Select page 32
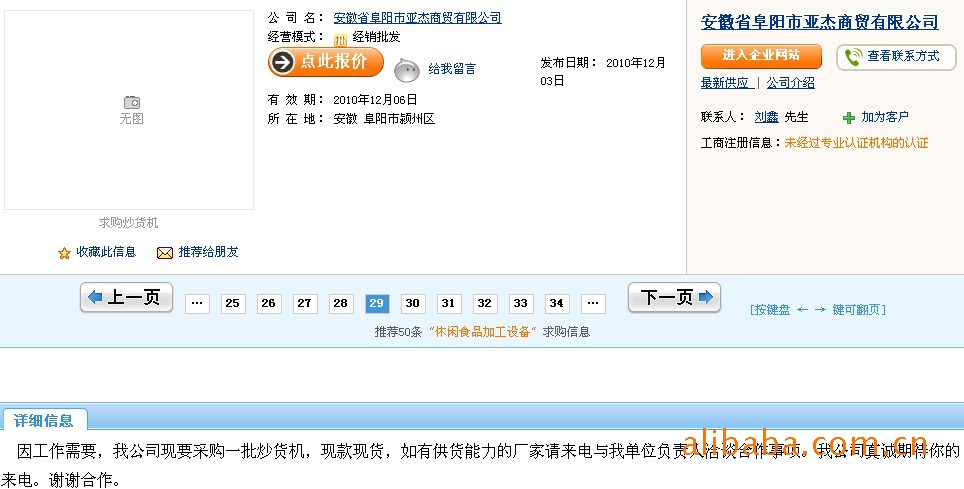The image size is (964, 489). (x=484, y=303)
